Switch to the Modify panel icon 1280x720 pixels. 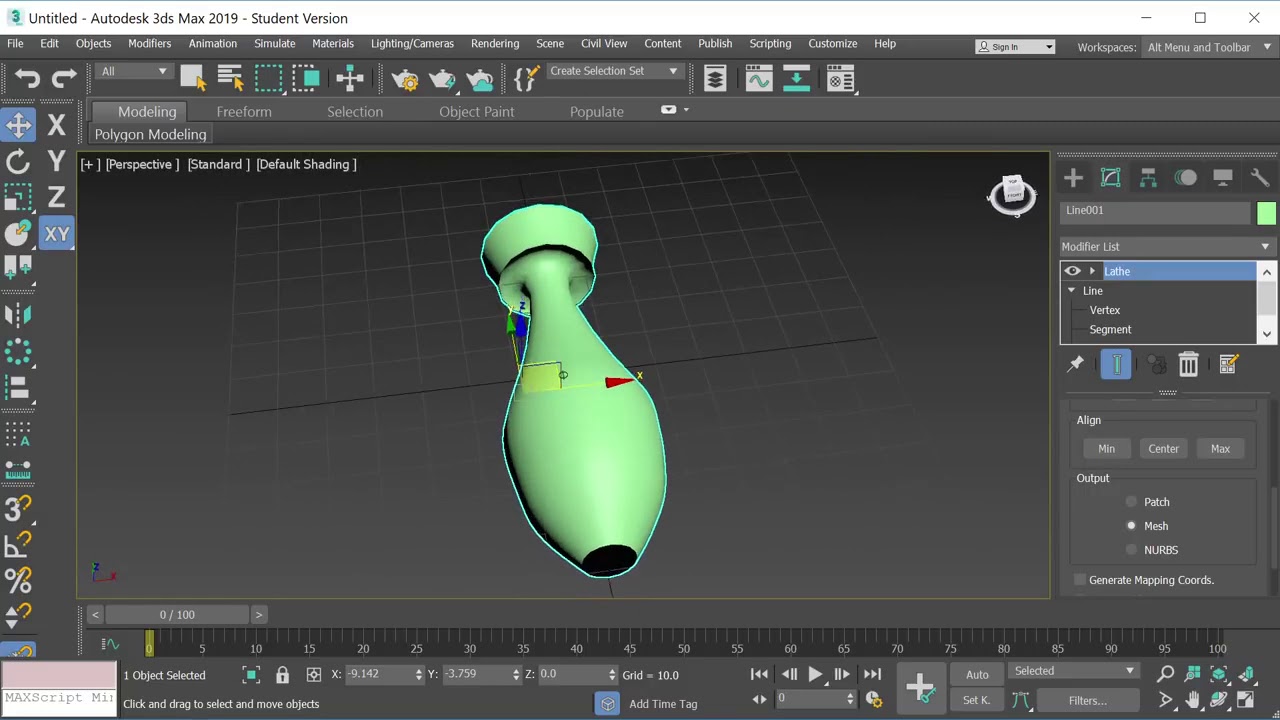coord(1110,178)
